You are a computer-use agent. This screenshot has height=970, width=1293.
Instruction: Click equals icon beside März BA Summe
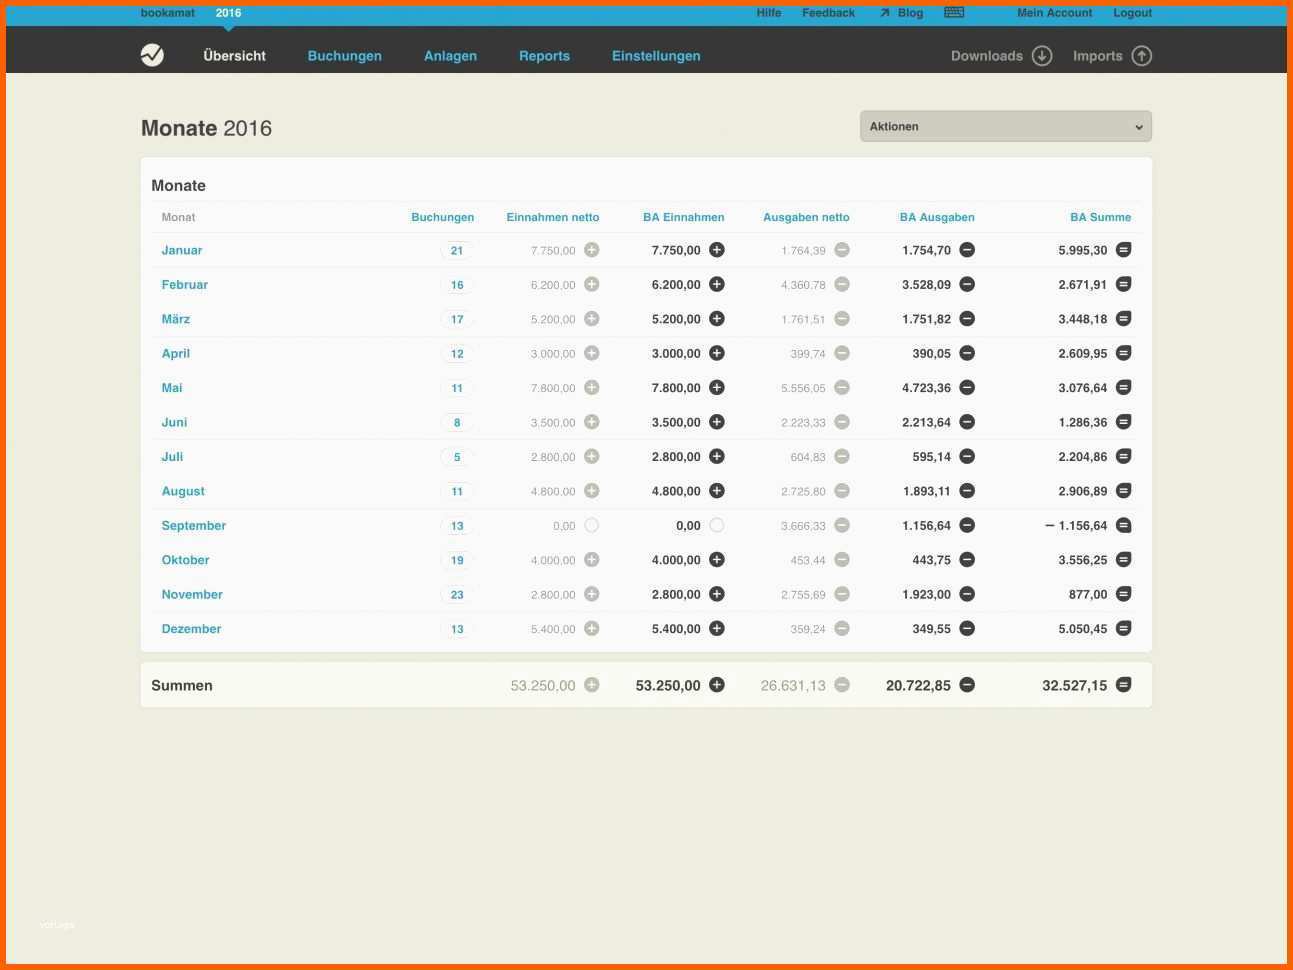point(1123,319)
